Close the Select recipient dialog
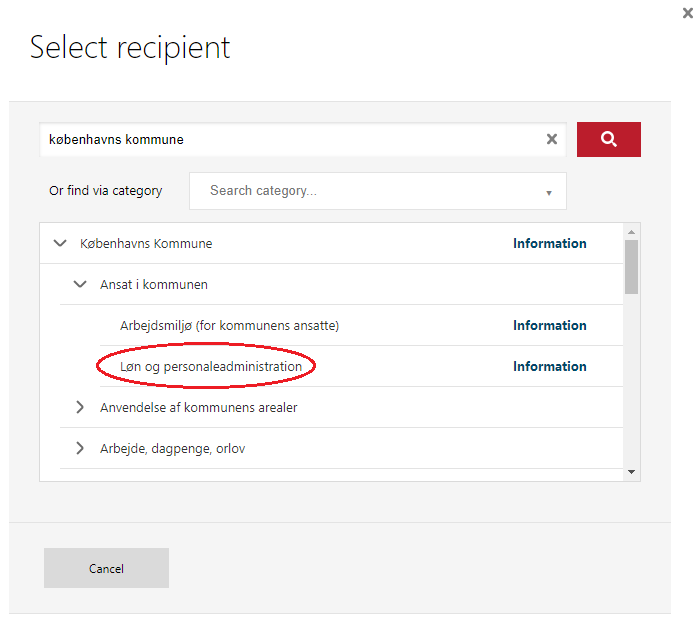 pos(688,13)
